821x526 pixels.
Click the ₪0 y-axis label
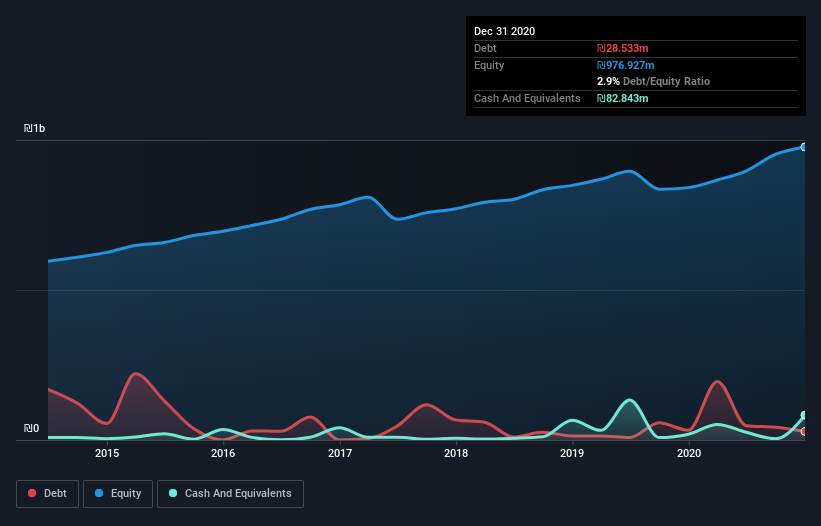31,428
